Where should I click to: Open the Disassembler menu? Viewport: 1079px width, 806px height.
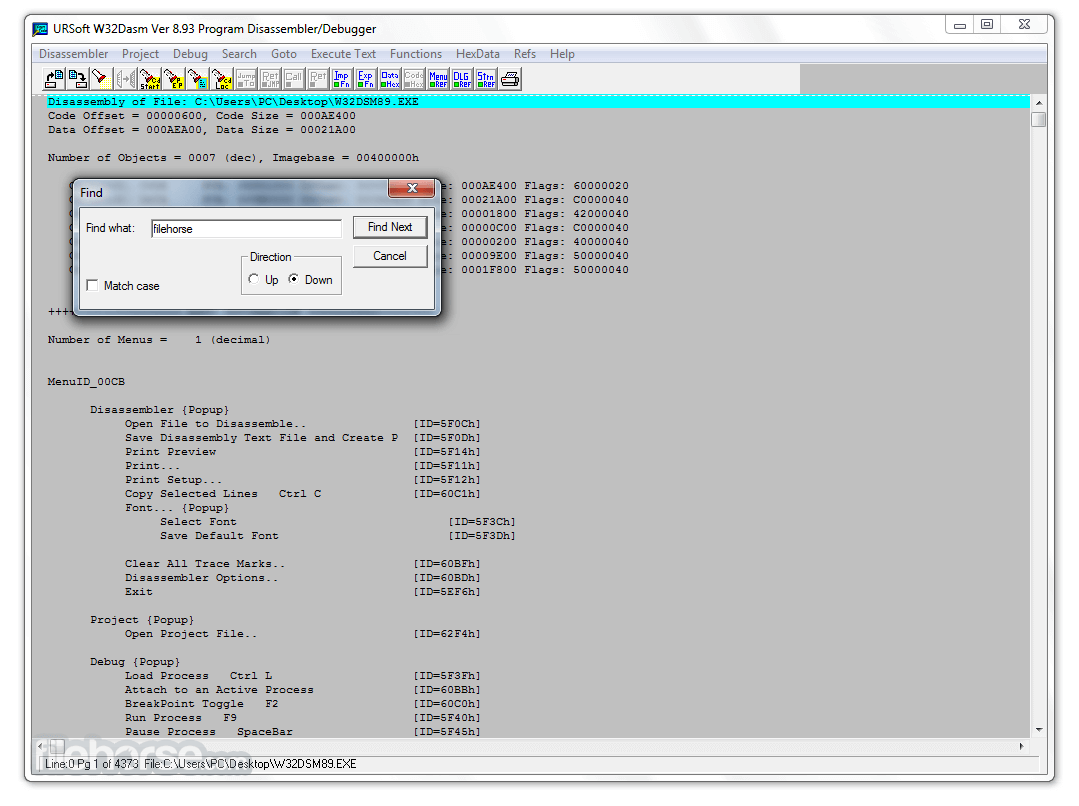pyautogui.click(x=74, y=54)
